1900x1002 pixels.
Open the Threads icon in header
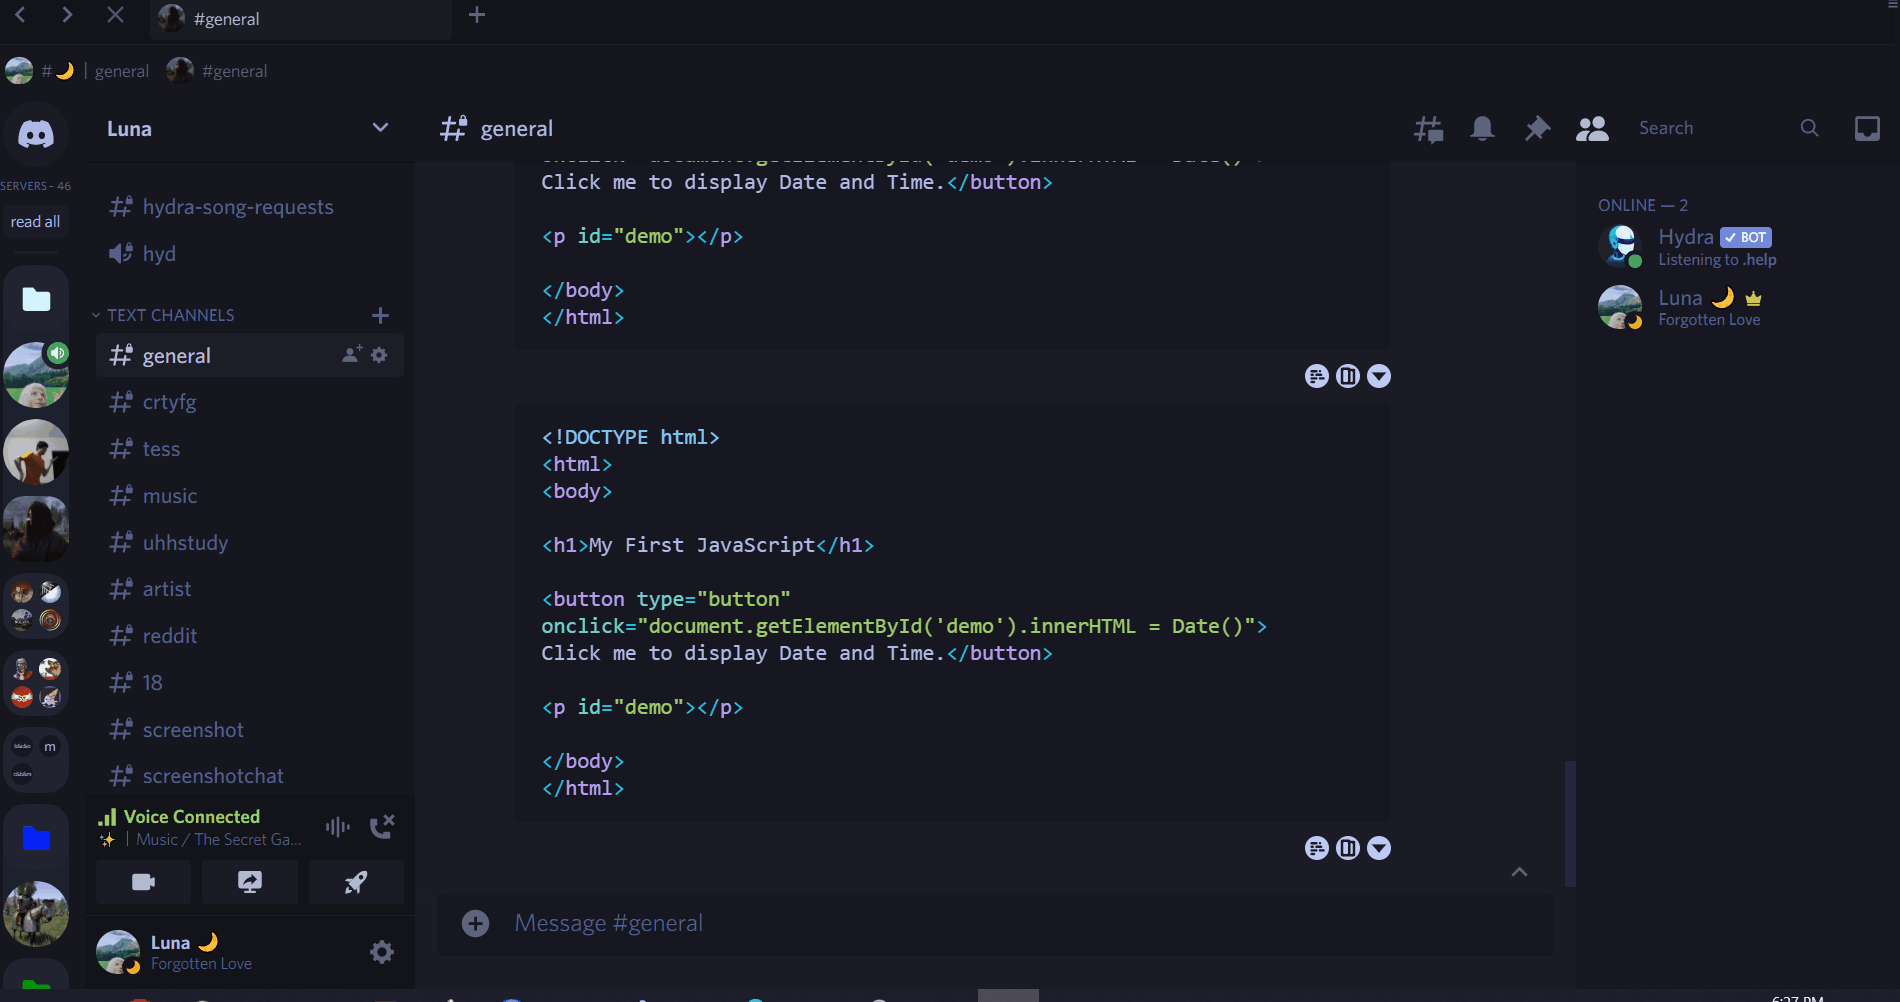[1428, 128]
